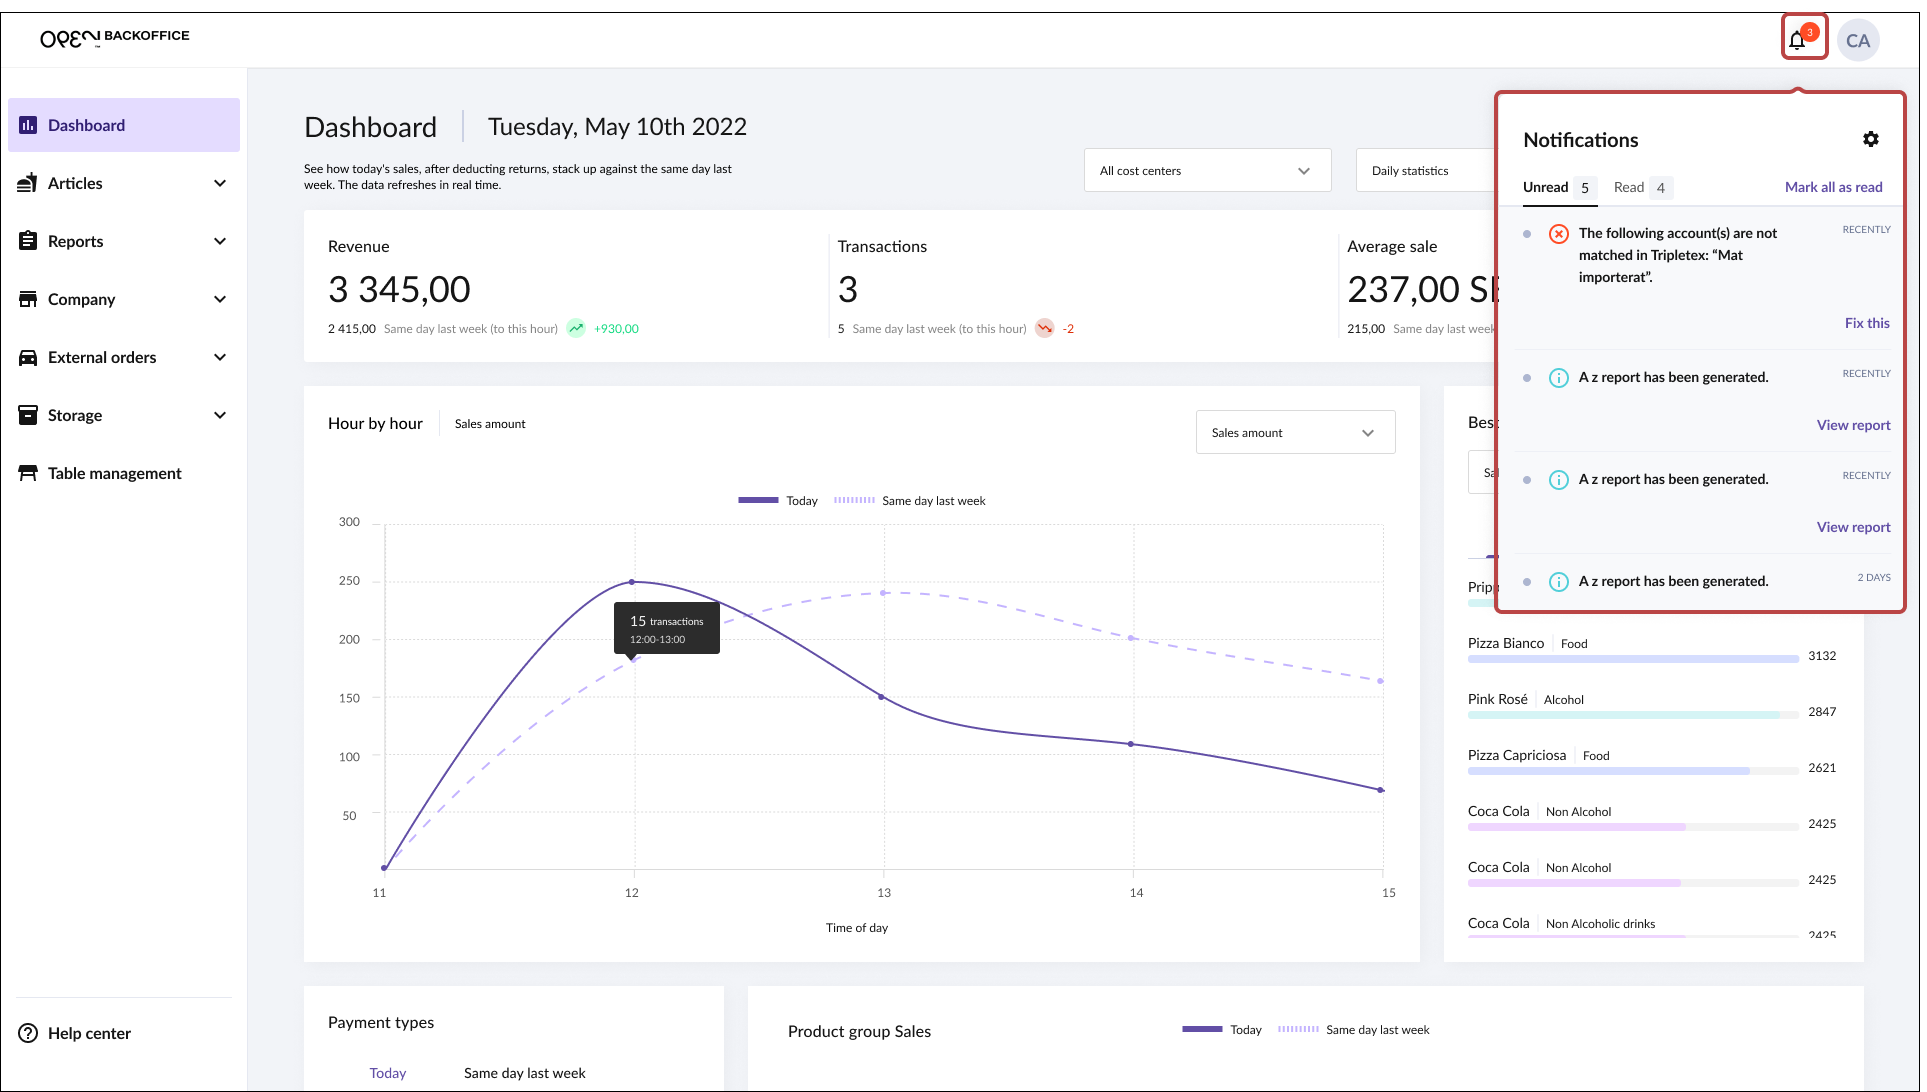The width and height of the screenshot is (1927, 1092).
Task: Click the Fix this link
Action: point(1866,323)
